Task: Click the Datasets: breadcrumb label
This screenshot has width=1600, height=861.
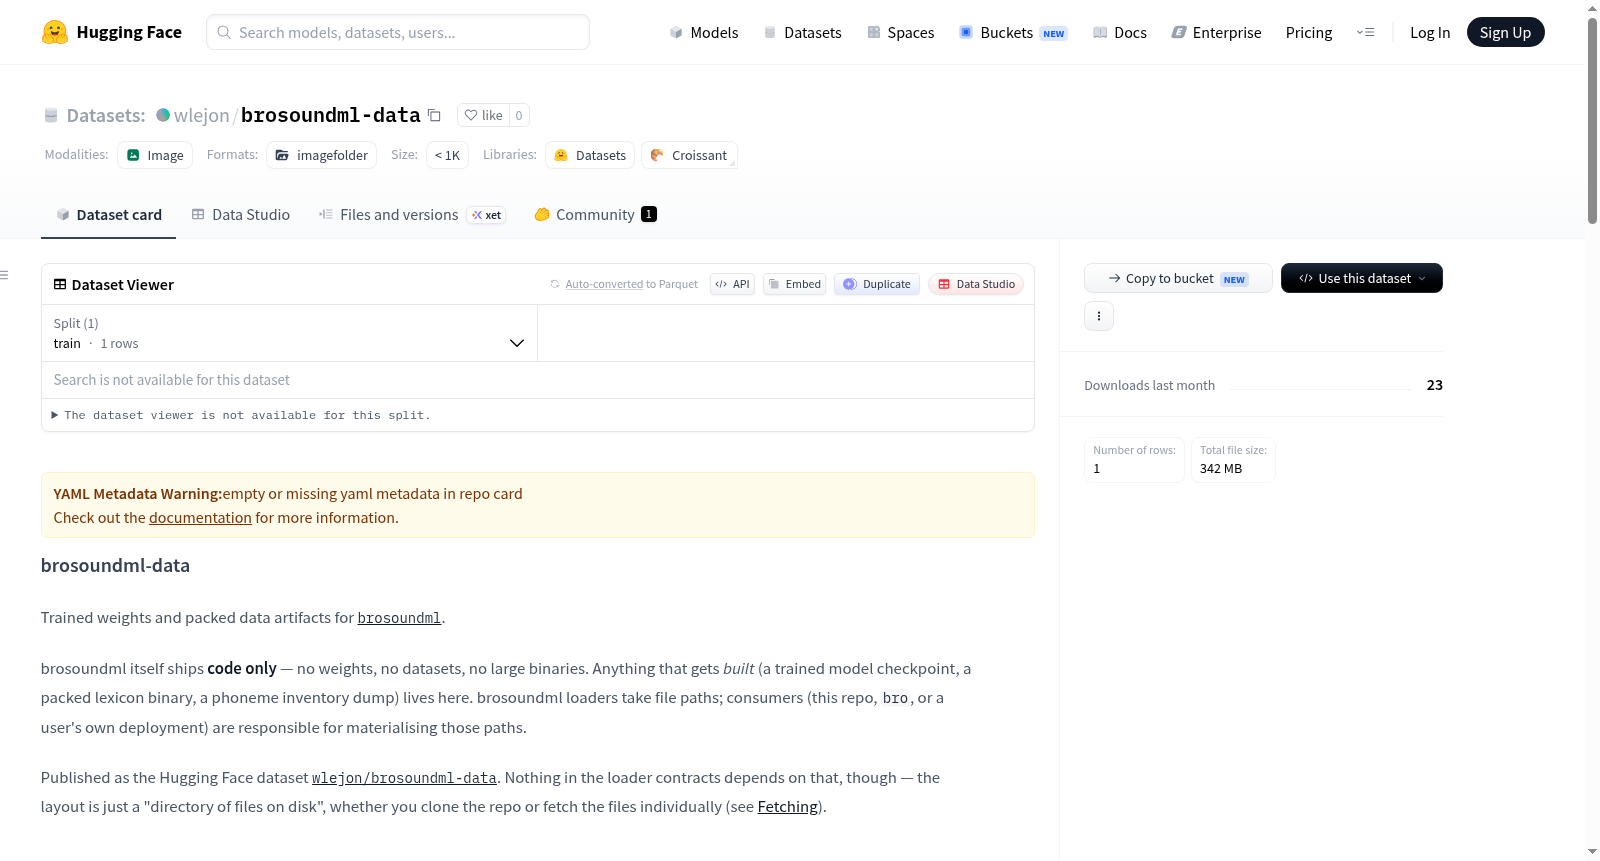Action: [106, 115]
